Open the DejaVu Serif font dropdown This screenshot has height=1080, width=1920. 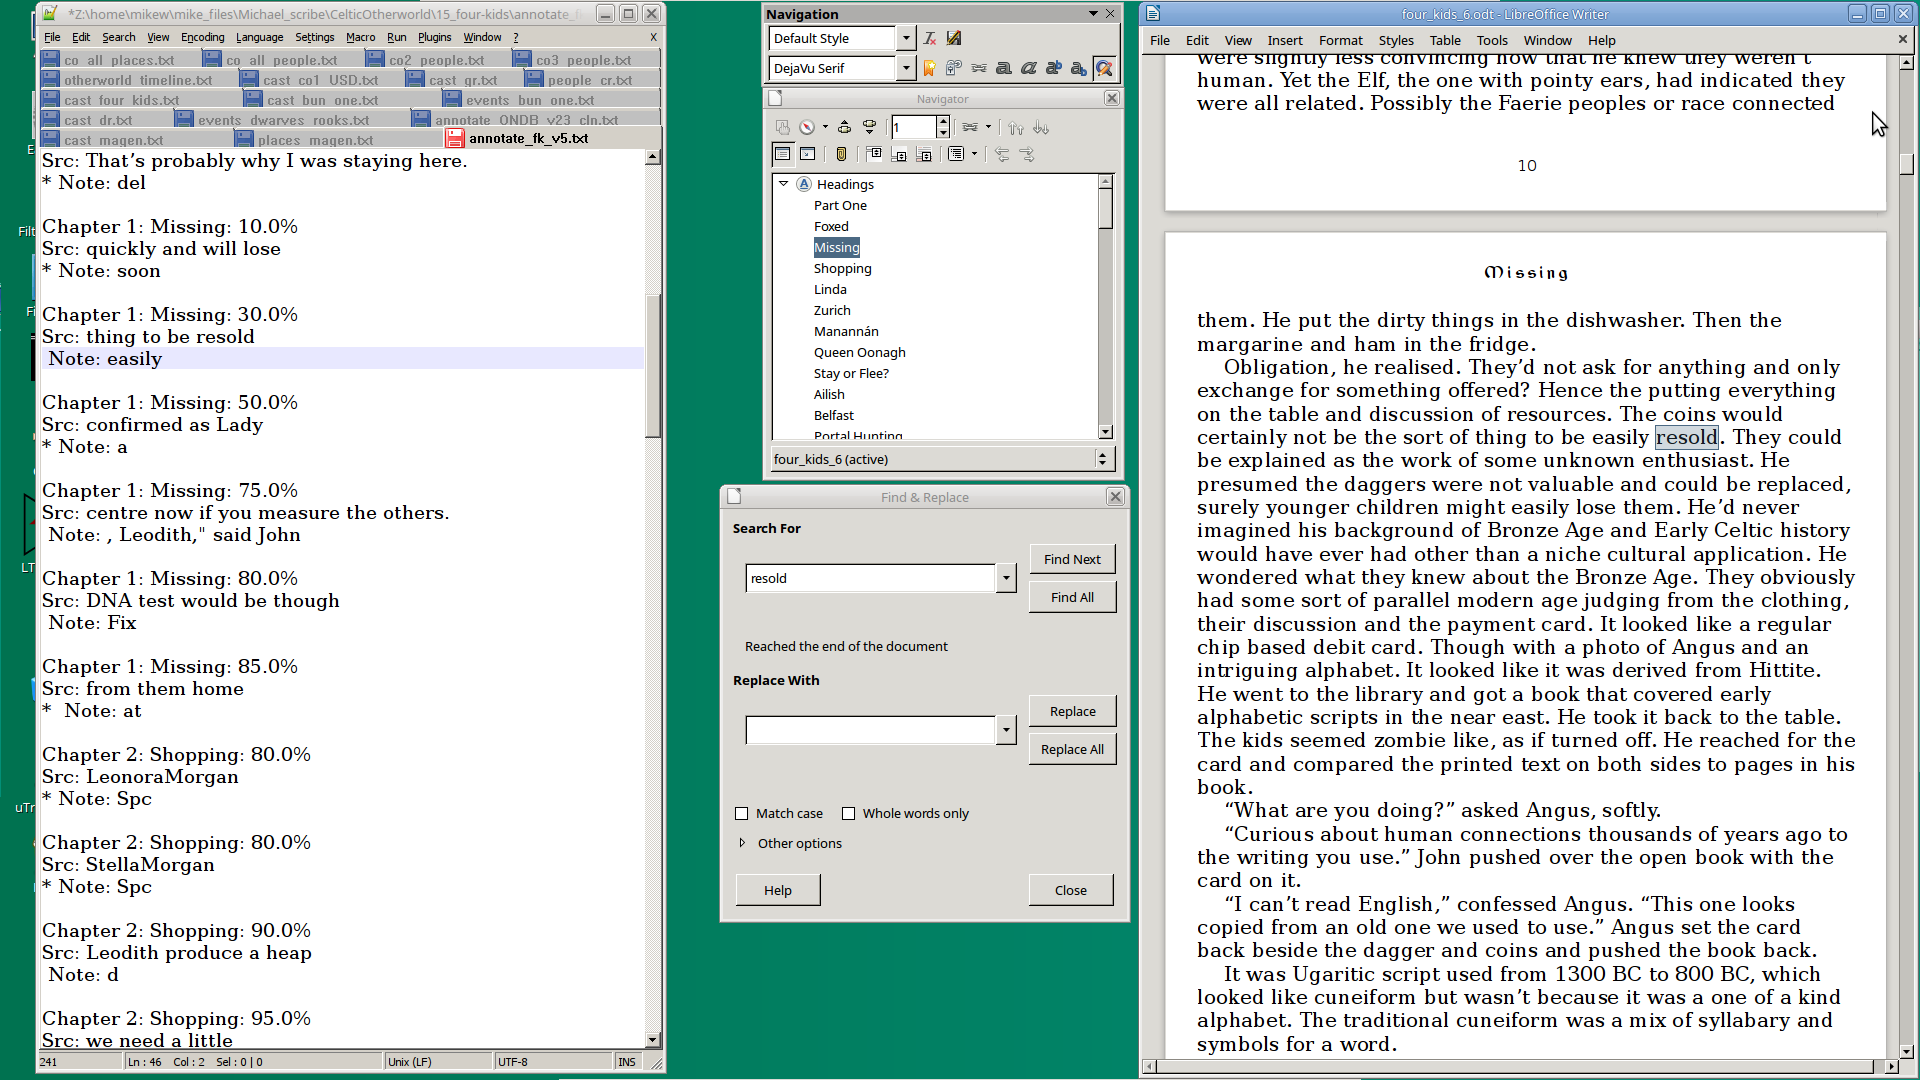(906, 68)
